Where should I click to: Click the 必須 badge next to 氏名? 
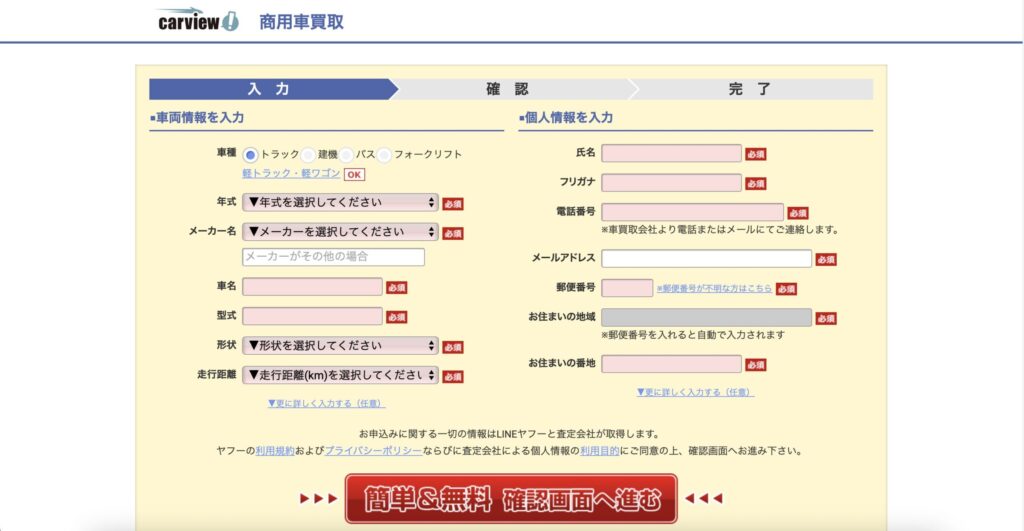coord(756,154)
